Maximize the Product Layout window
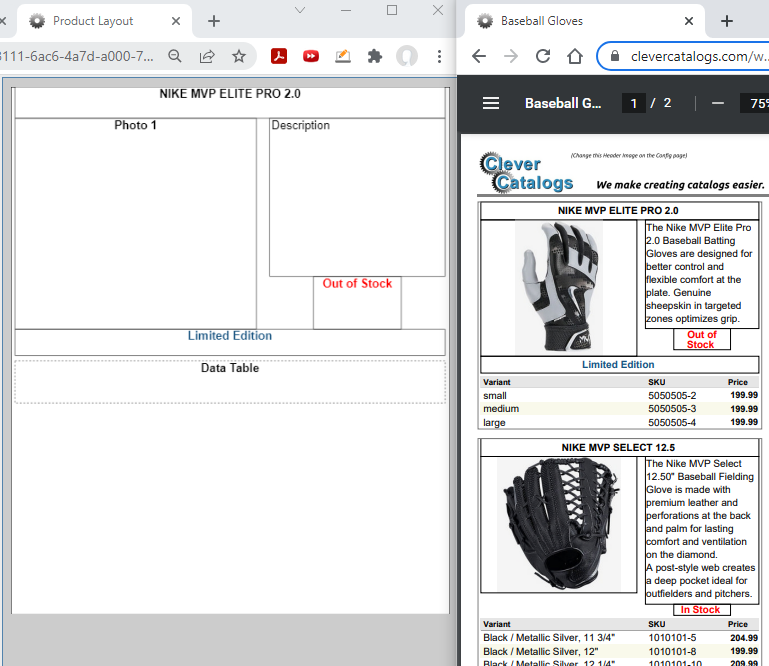This screenshot has height=666, width=769. point(392,10)
